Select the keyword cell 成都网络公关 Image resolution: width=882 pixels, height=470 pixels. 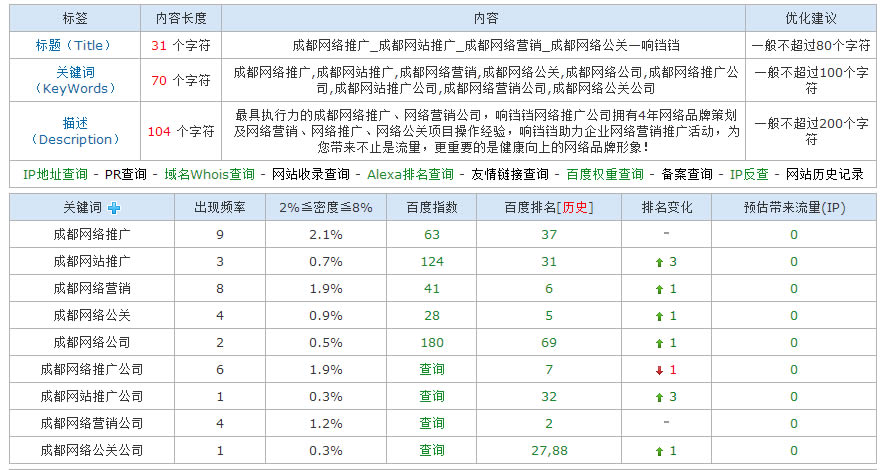pyautogui.click(x=92, y=315)
